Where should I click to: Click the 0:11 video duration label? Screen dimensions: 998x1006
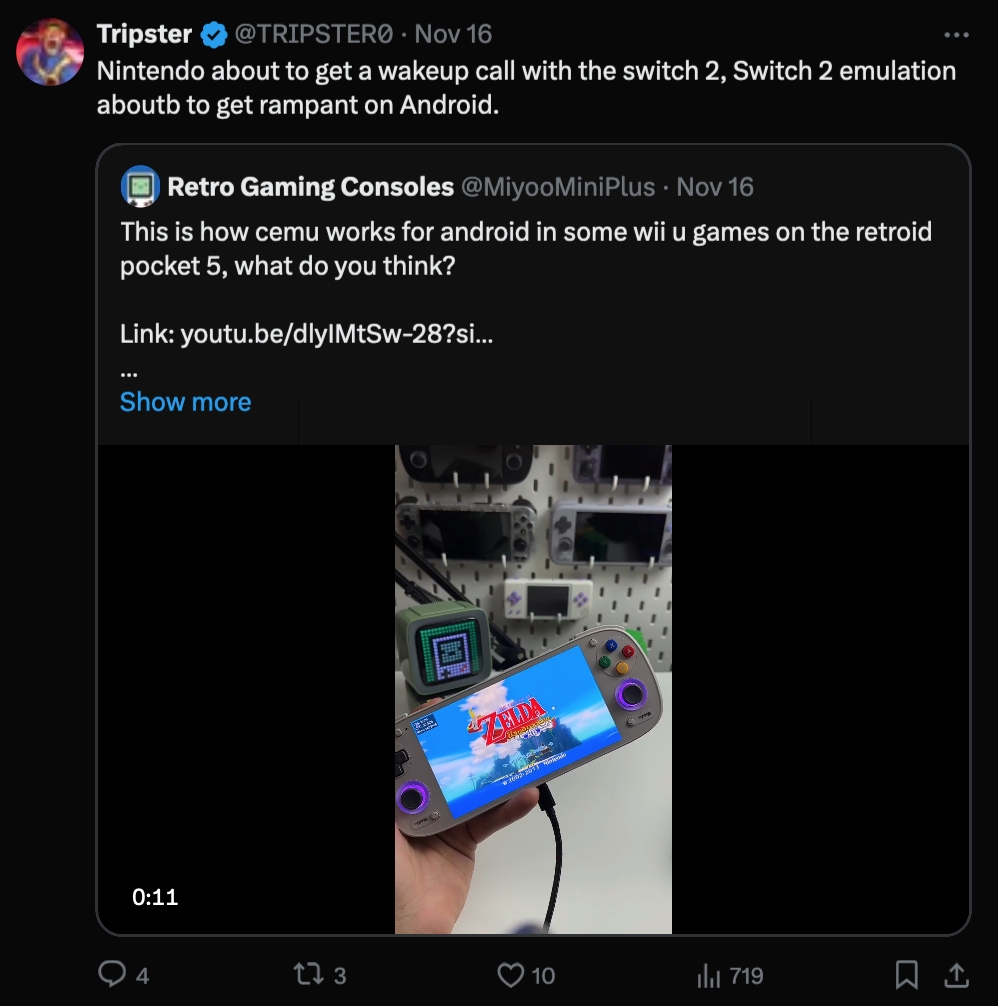coord(155,897)
